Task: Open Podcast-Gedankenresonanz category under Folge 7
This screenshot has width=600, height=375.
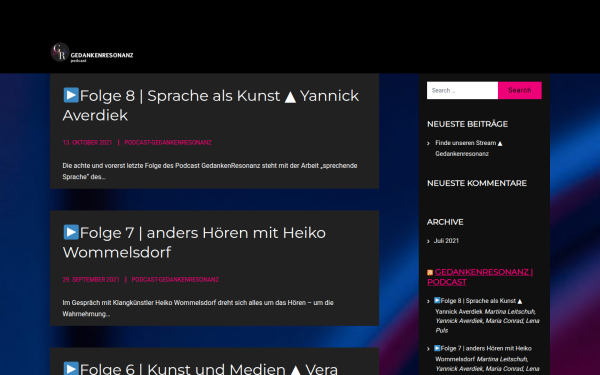Action: coord(175,279)
